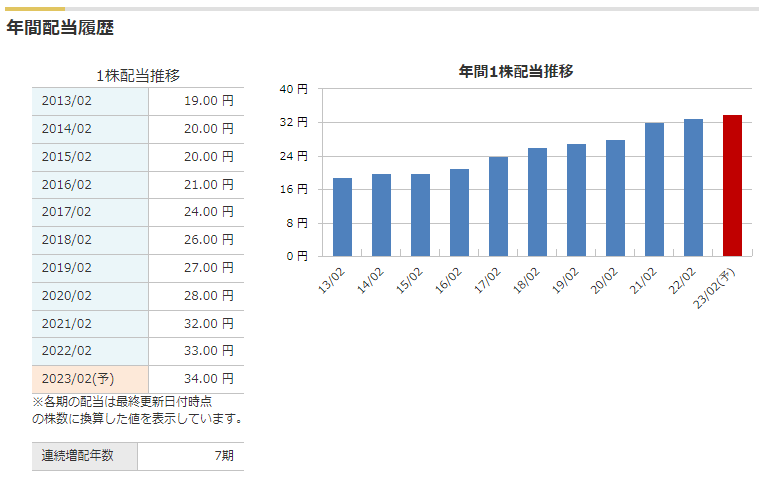Click the 1株配当推移 table title
The width and height of the screenshot is (759, 477).
point(138,76)
